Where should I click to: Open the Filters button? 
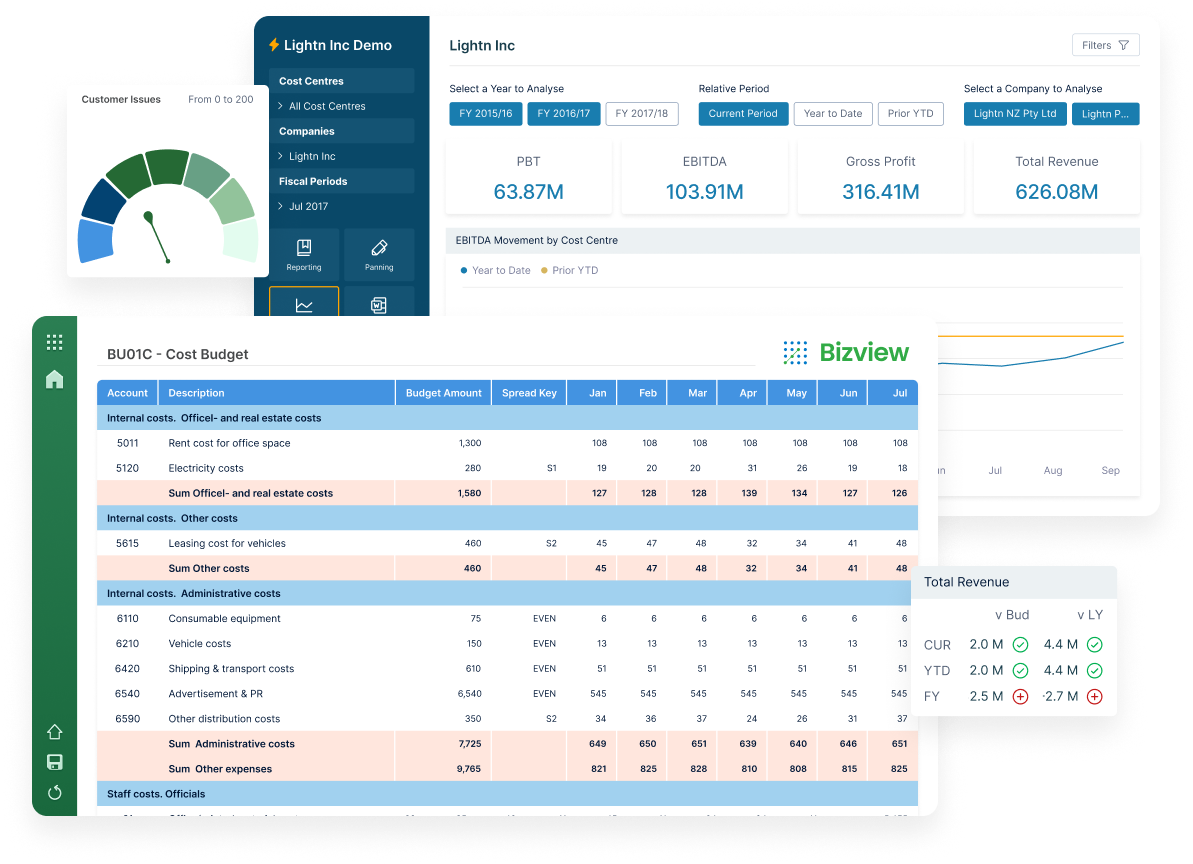1105,44
